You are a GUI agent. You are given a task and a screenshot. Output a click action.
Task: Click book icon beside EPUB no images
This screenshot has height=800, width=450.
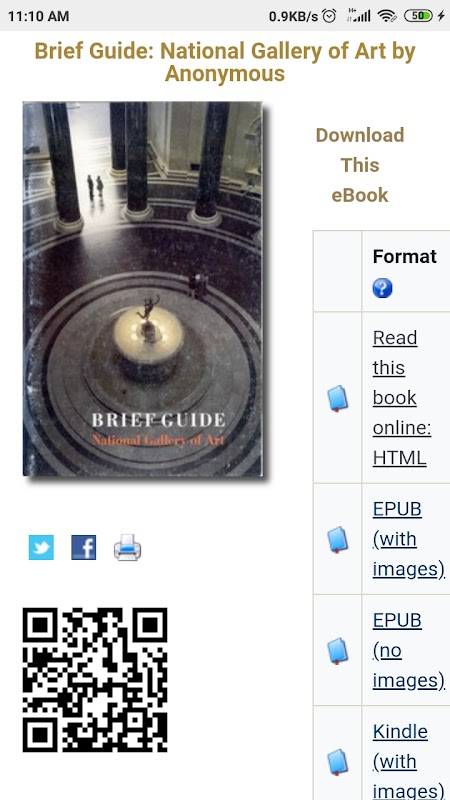[x=337, y=651]
